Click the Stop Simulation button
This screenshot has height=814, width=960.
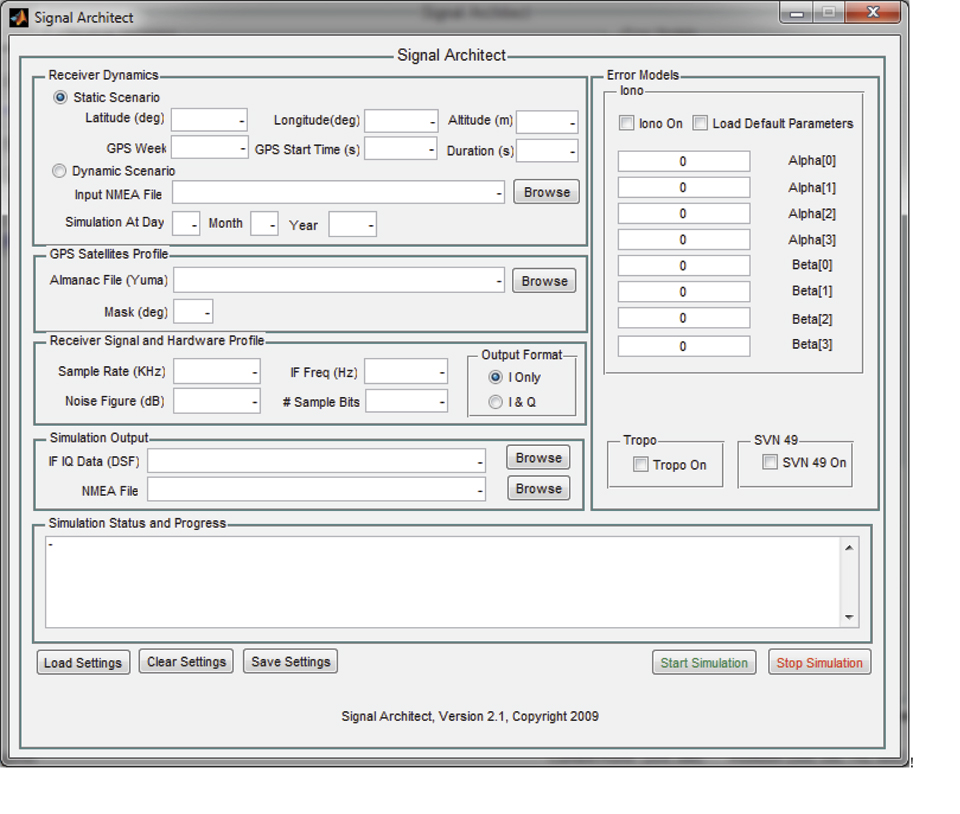click(819, 663)
